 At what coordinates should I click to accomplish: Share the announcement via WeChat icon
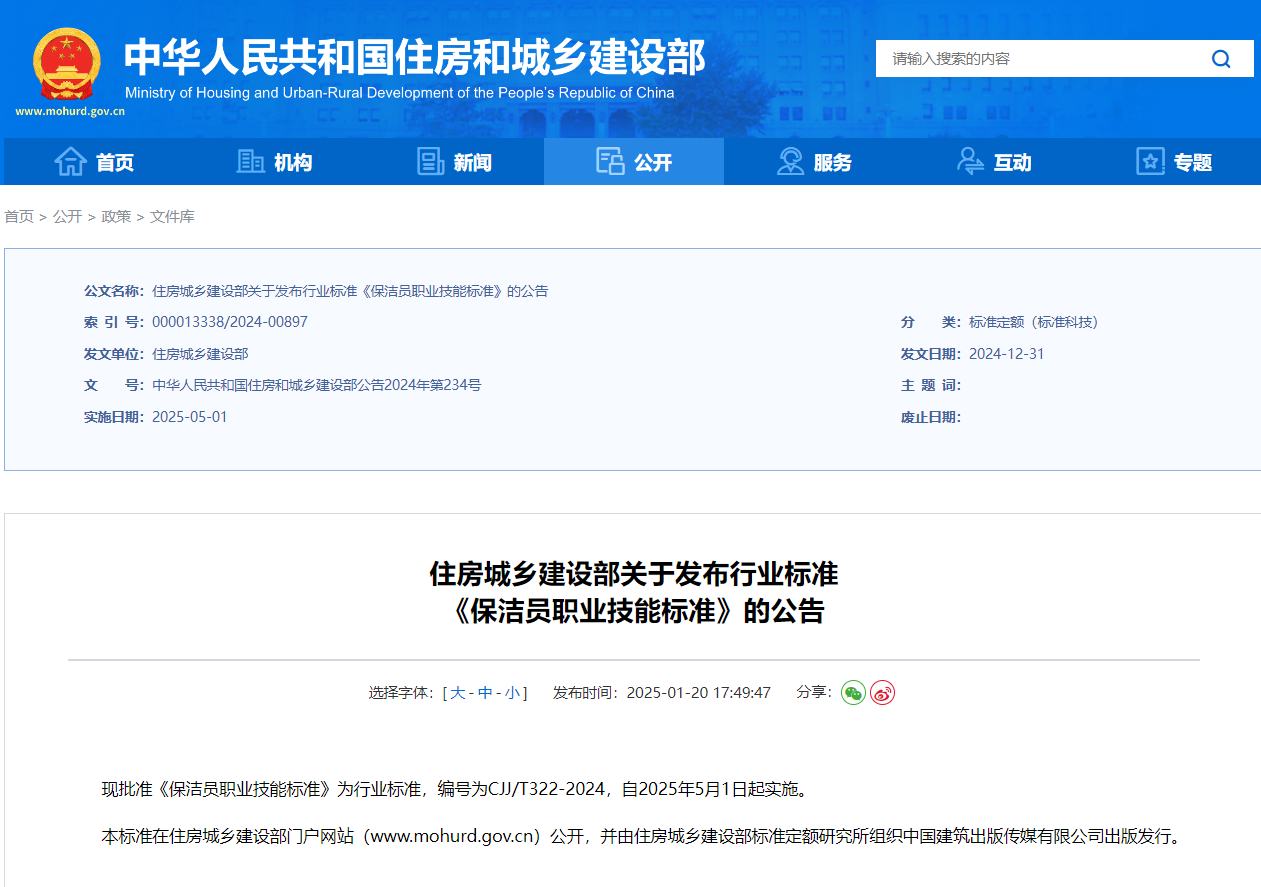coord(853,692)
